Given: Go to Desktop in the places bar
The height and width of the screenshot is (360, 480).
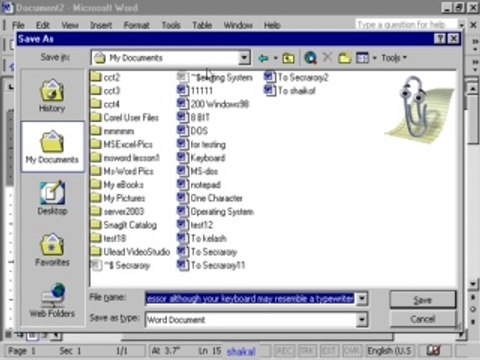Looking at the screenshot, I should coord(52,198).
